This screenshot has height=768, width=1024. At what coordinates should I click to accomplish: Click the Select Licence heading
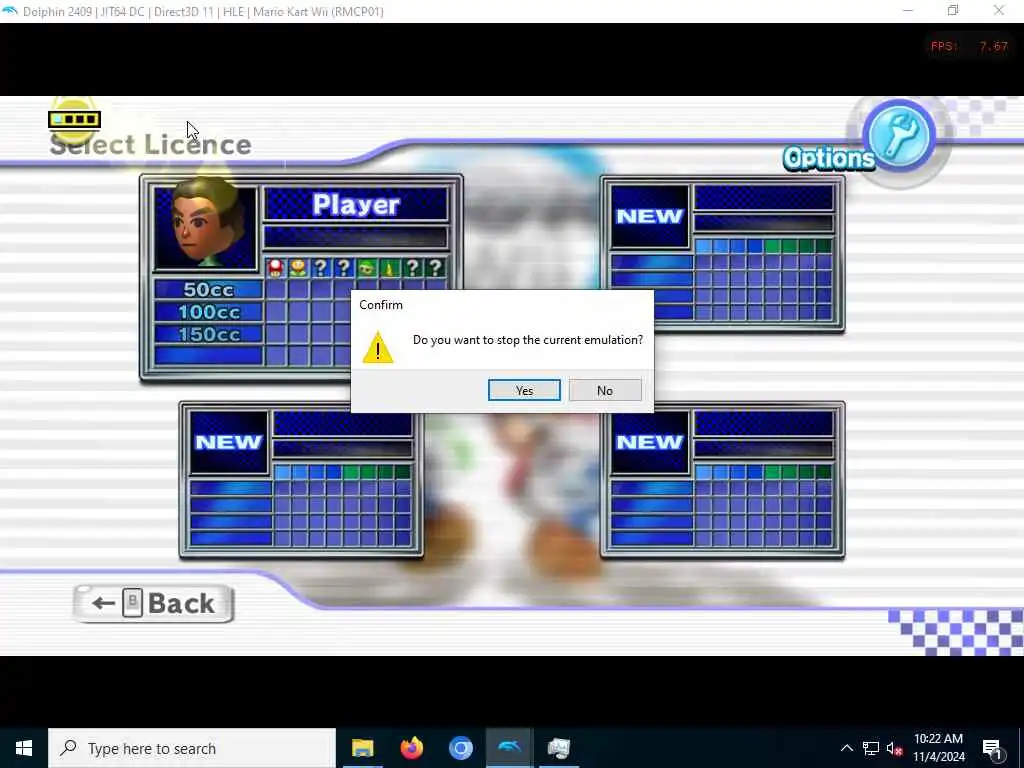[x=150, y=144]
